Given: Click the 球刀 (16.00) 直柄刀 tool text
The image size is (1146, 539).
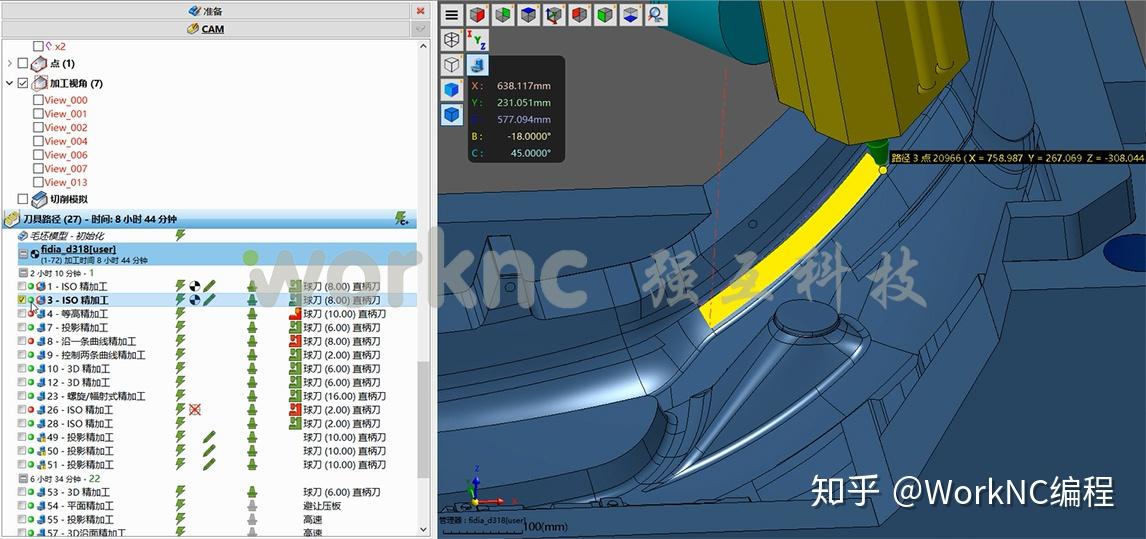Looking at the screenshot, I should point(342,396).
